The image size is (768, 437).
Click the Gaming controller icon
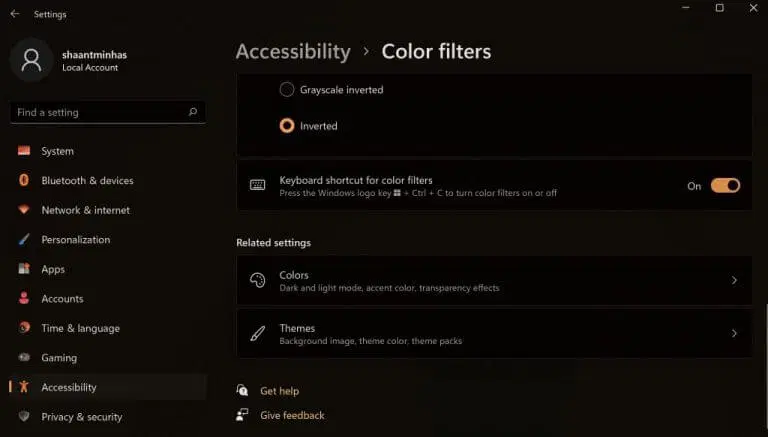[24, 358]
